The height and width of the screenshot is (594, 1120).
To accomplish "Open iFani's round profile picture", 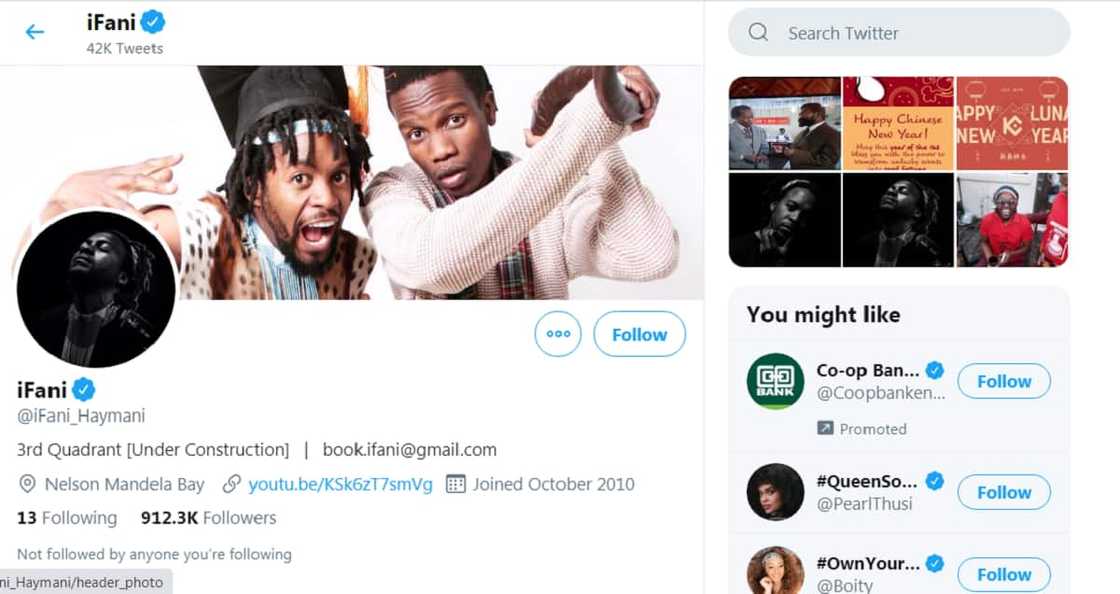I will 96,289.
